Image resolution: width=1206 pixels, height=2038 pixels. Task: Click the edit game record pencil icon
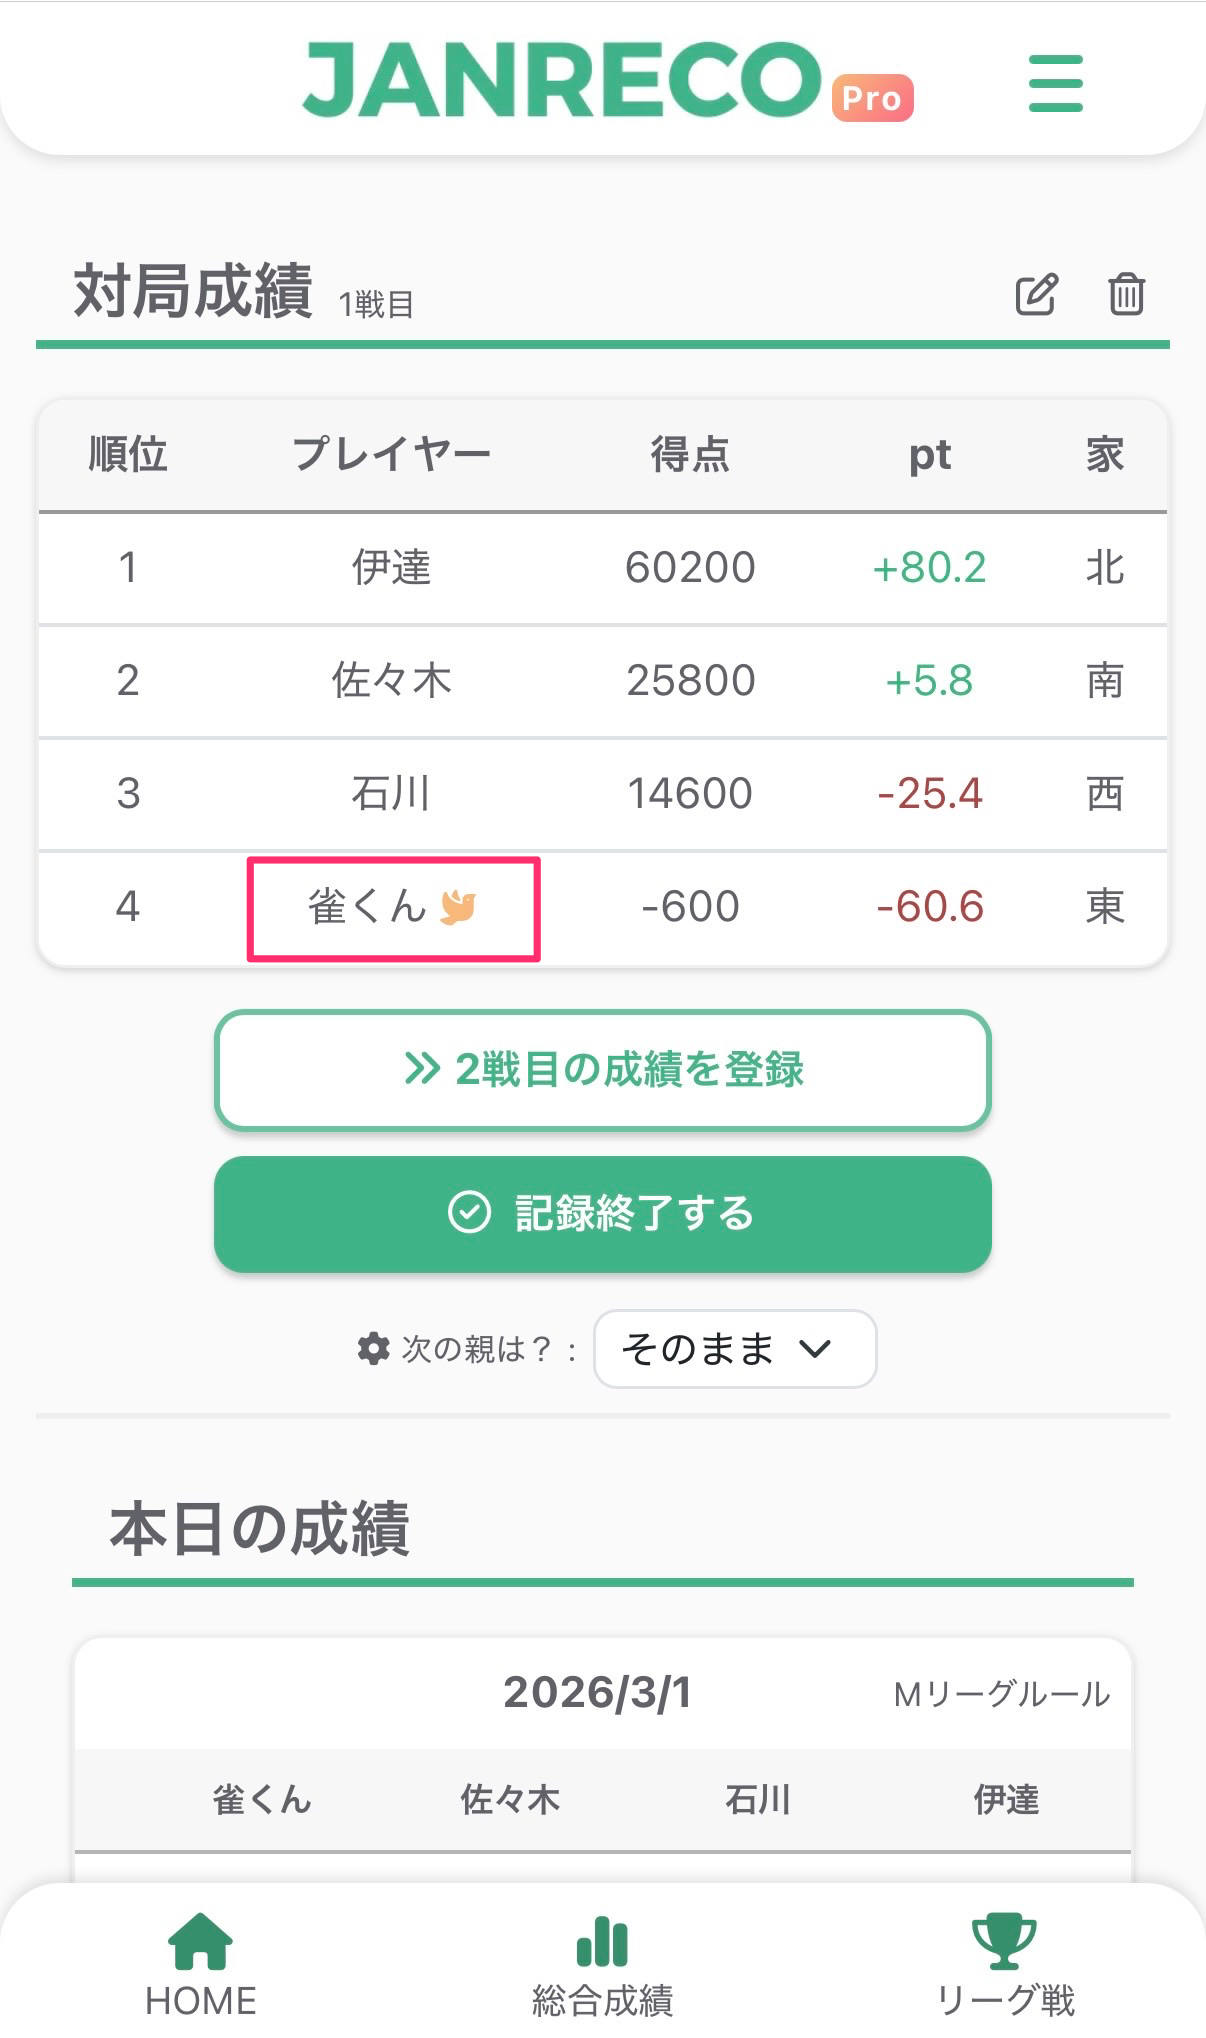coord(1036,294)
